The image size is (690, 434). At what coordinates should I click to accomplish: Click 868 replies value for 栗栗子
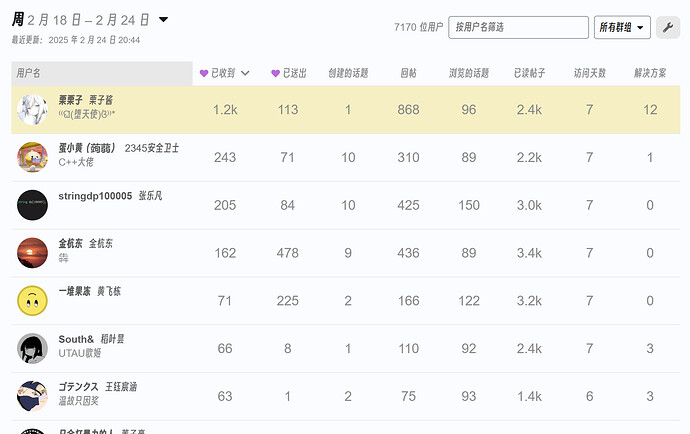coord(408,110)
